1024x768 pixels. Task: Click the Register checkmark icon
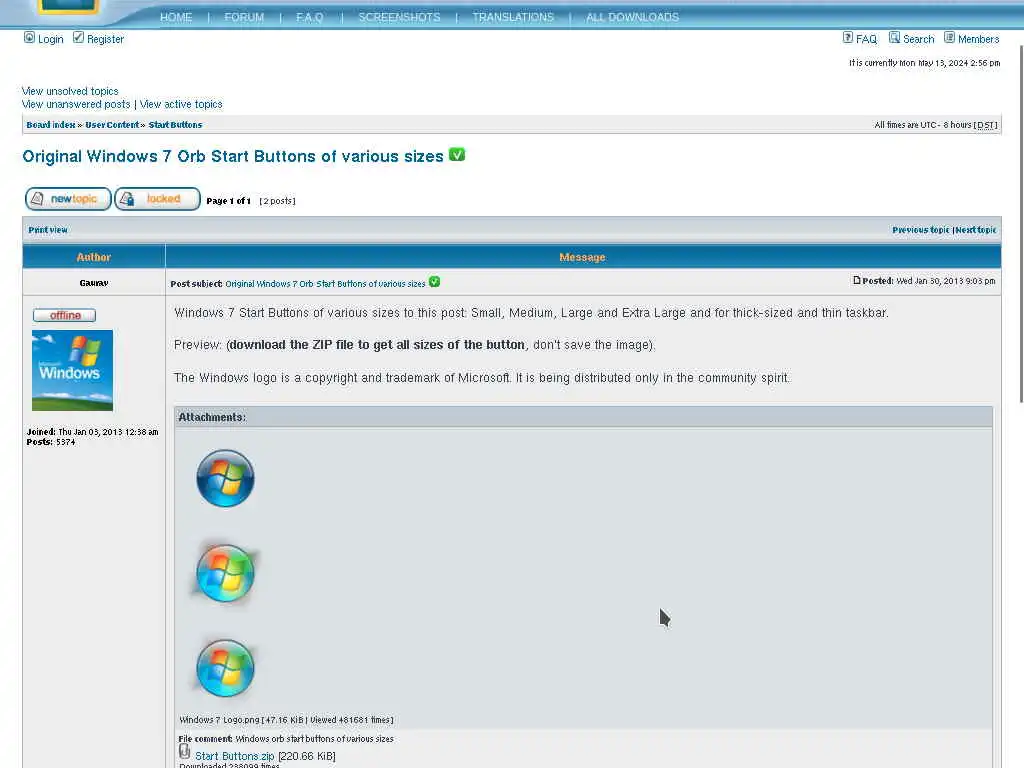78,37
